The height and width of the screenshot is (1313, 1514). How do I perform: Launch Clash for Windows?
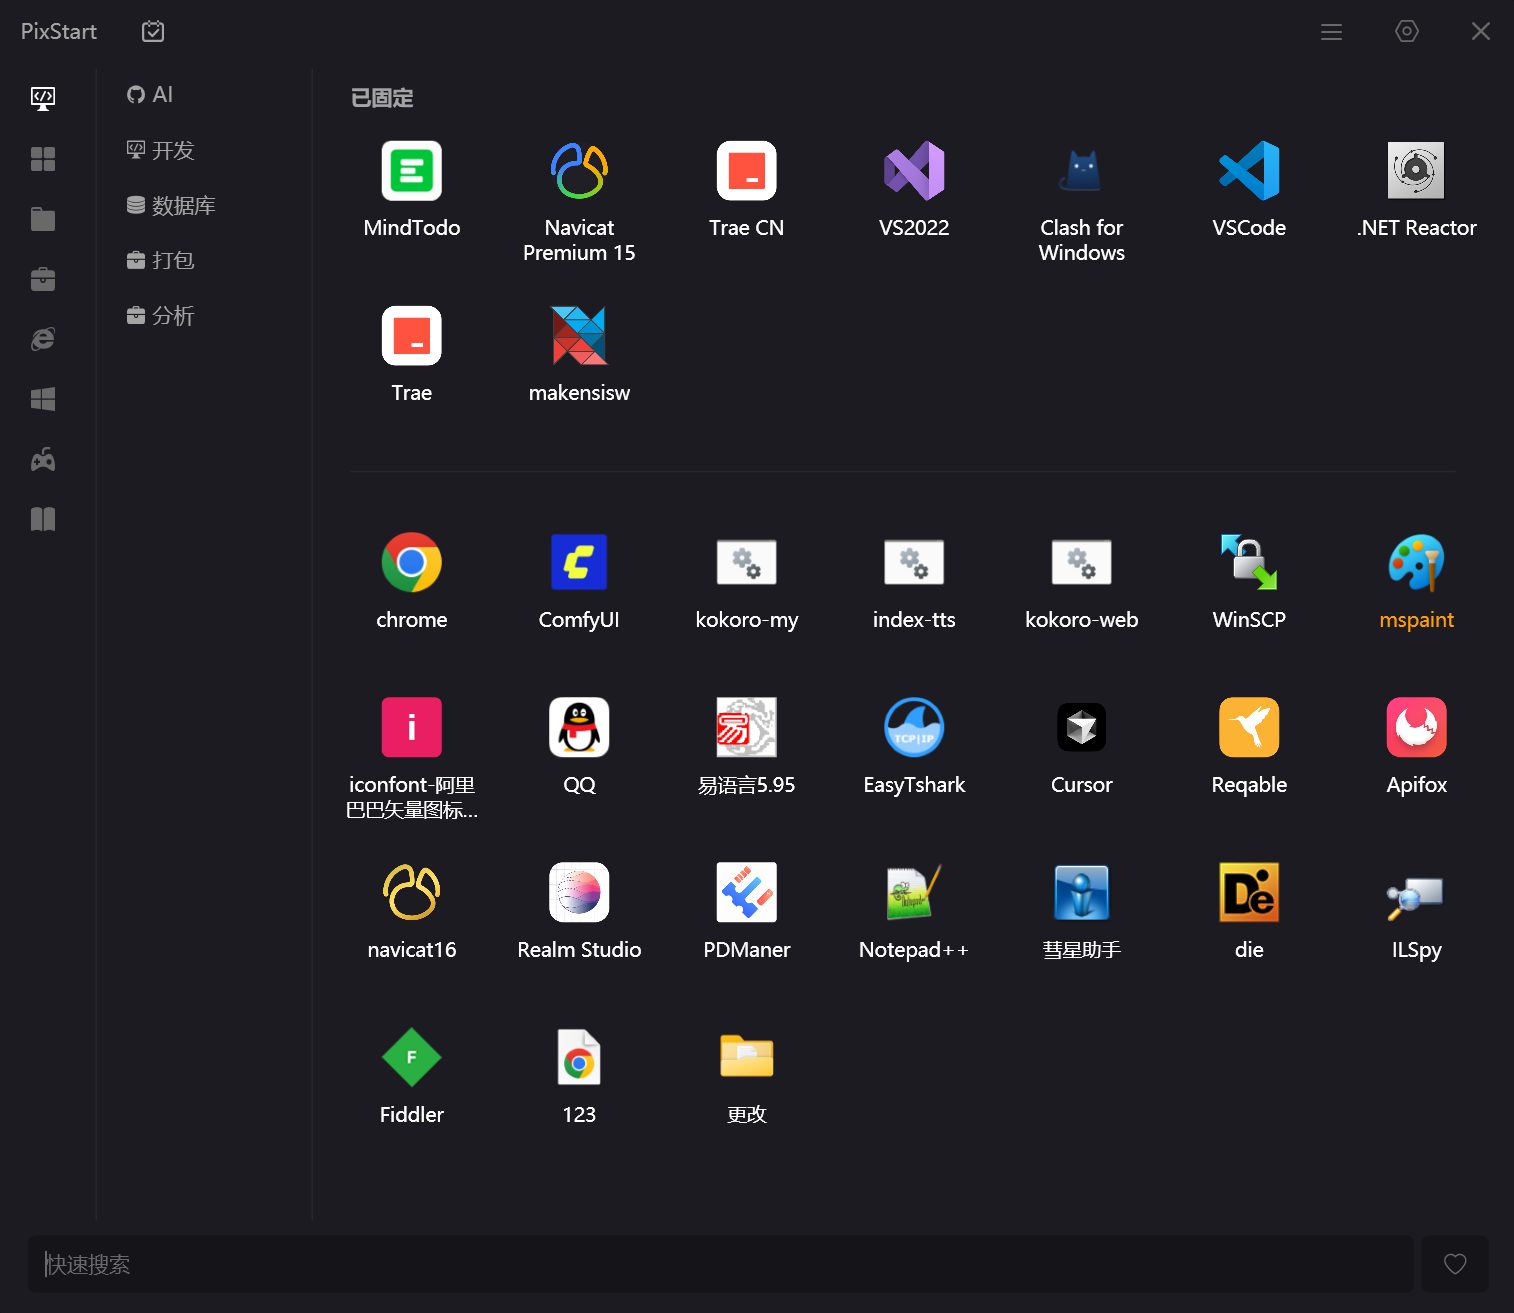(x=1081, y=171)
